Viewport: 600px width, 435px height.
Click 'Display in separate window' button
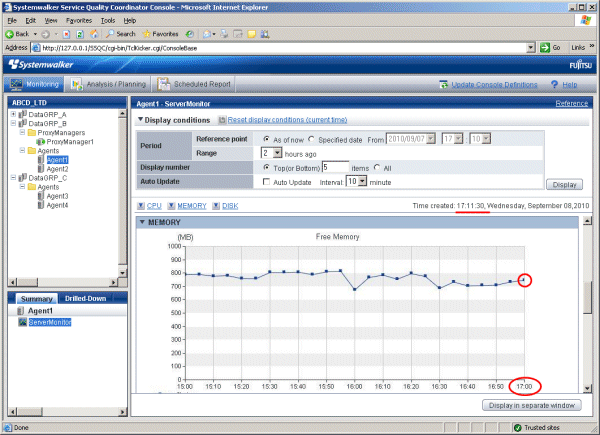click(532, 405)
